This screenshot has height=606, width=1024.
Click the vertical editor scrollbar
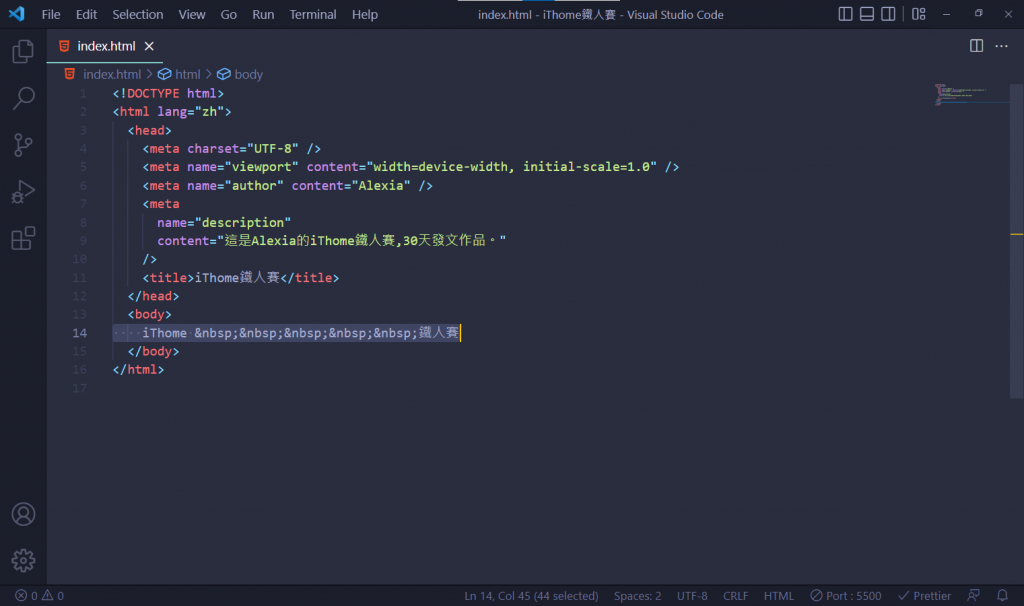[1017, 241]
